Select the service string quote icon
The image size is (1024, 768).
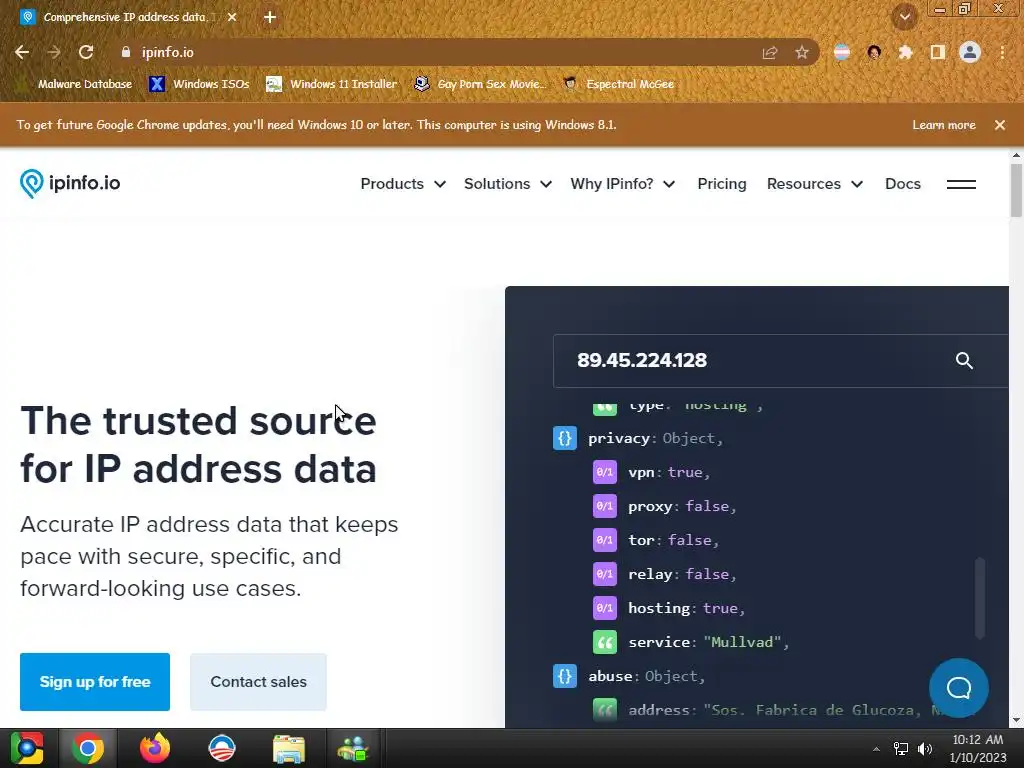tap(605, 642)
